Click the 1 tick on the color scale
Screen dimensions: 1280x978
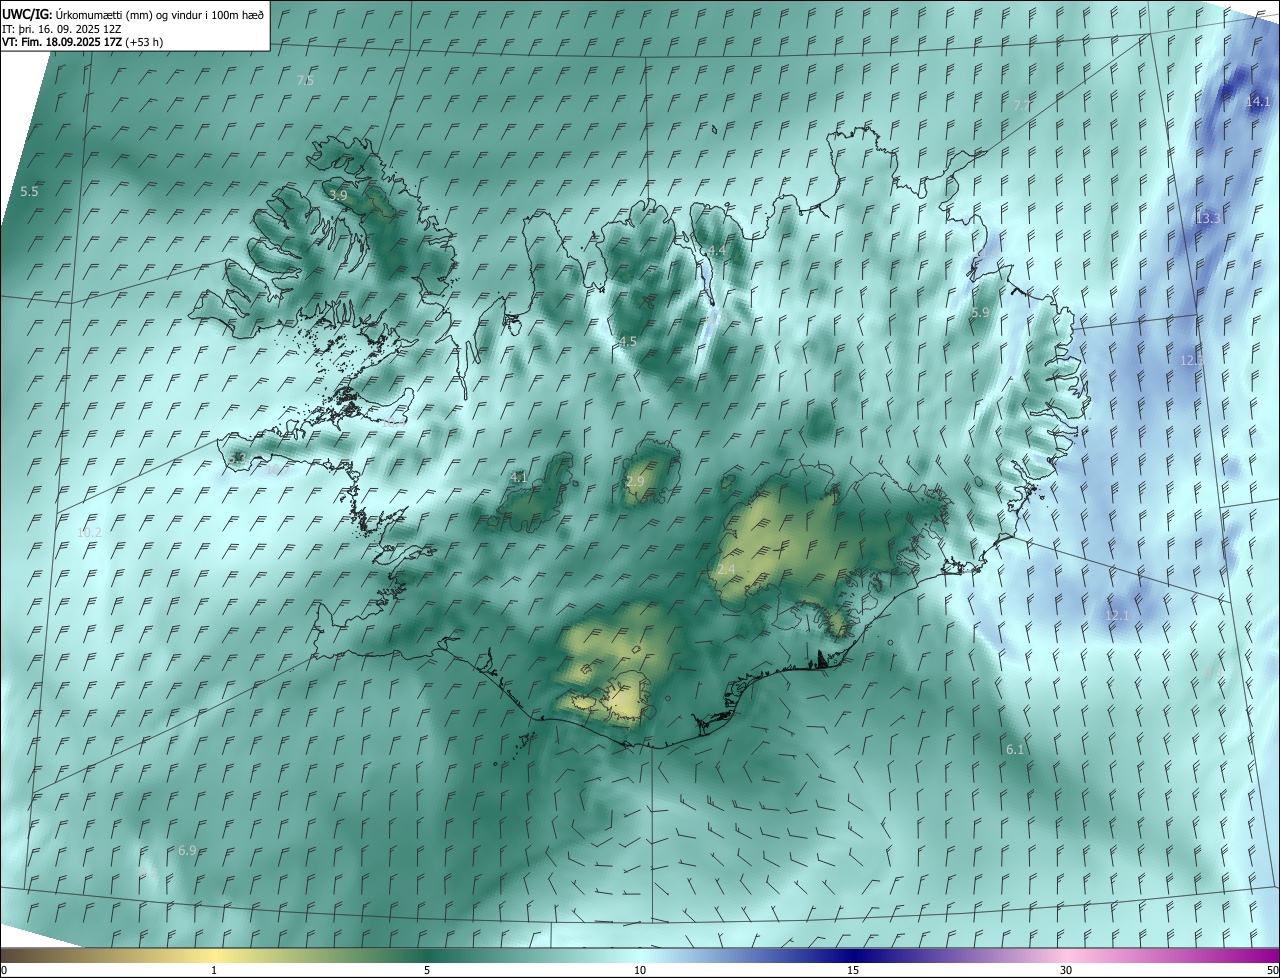[x=214, y=971]
